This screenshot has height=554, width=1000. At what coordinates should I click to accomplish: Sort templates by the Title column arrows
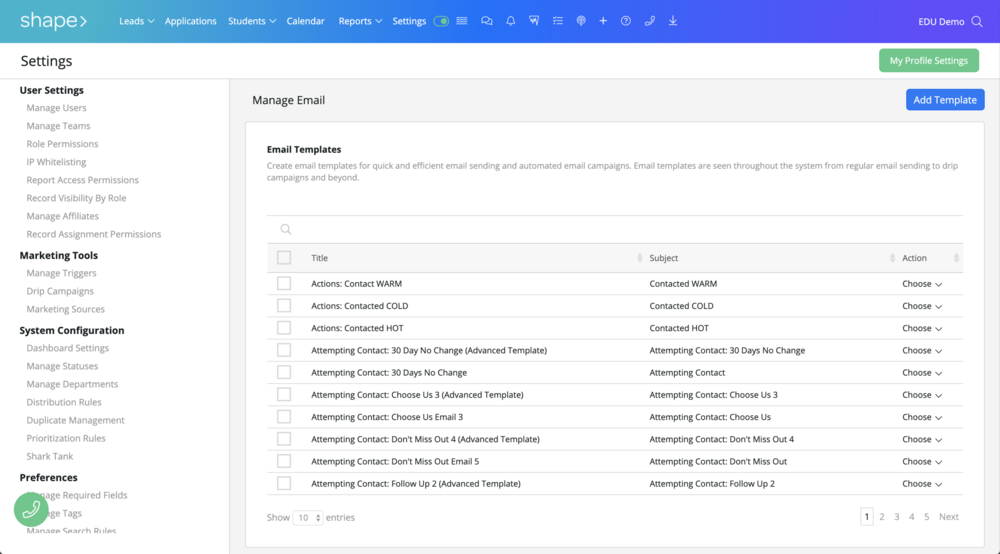click(x=639, y=258)
